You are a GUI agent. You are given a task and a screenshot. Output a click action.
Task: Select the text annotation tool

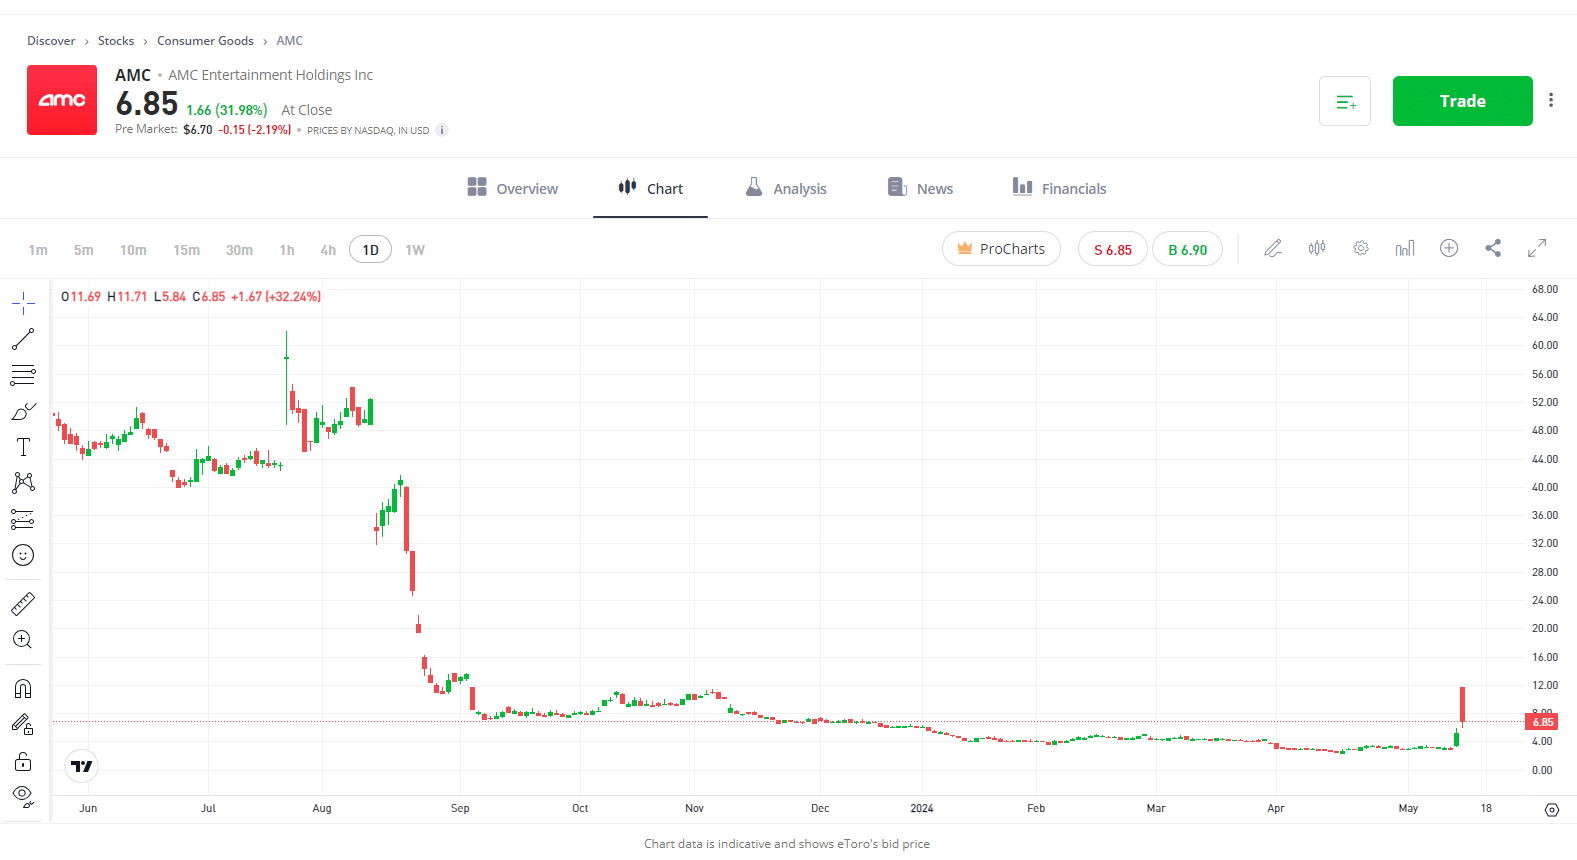(23, 447)
